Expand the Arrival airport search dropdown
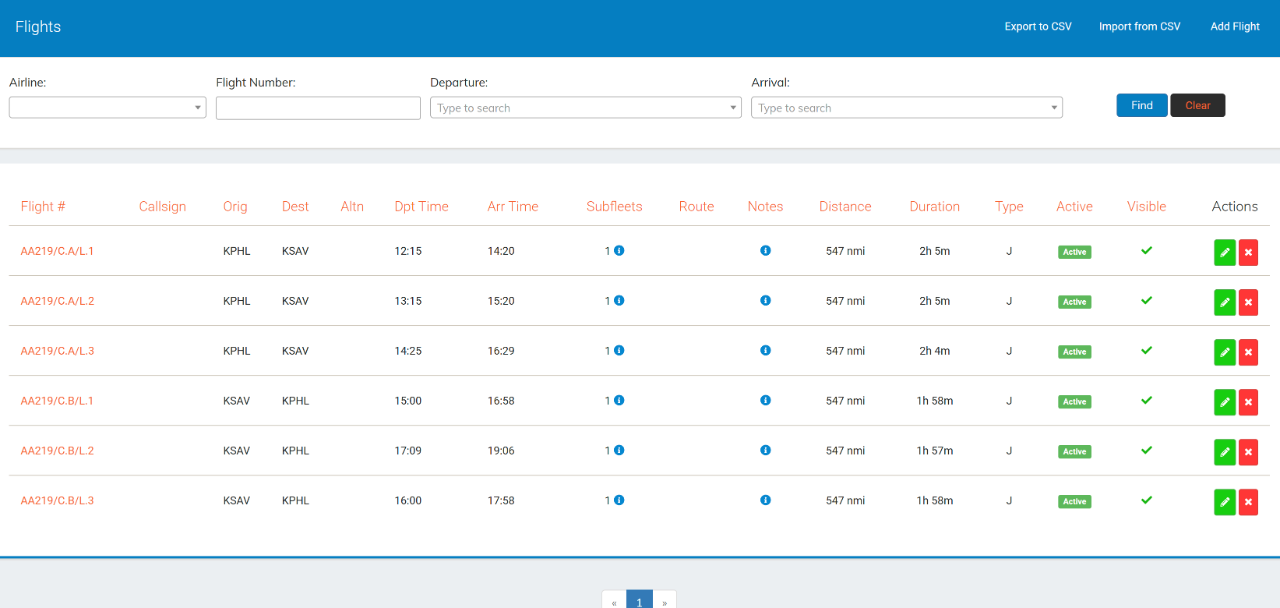 (x=906, y=108)
